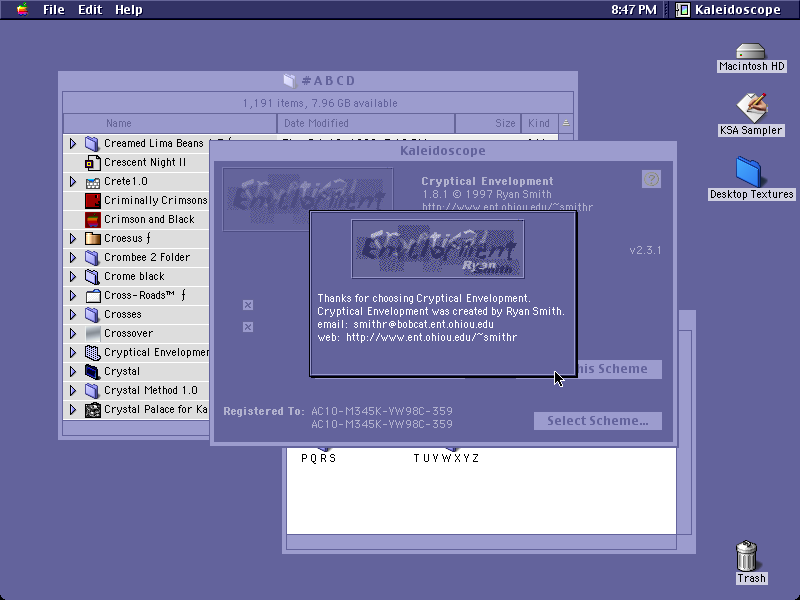
Task: Sort the list by the Name column
Action: [x=170, y=123]
